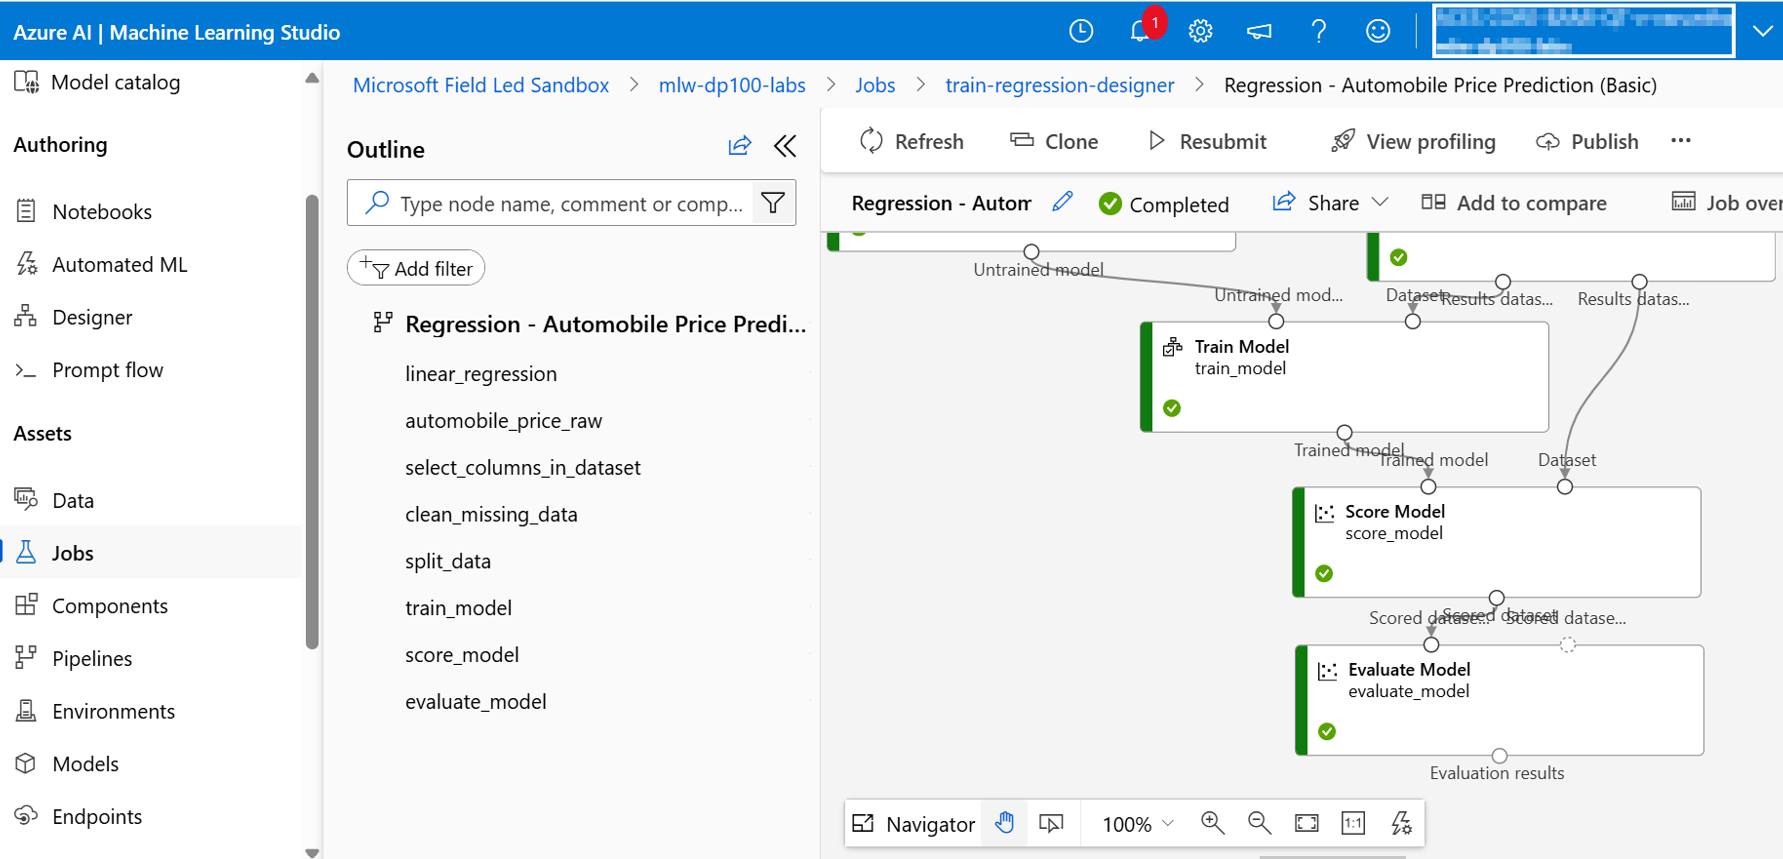Click the Evaluation results output port

coord(1499,756)
